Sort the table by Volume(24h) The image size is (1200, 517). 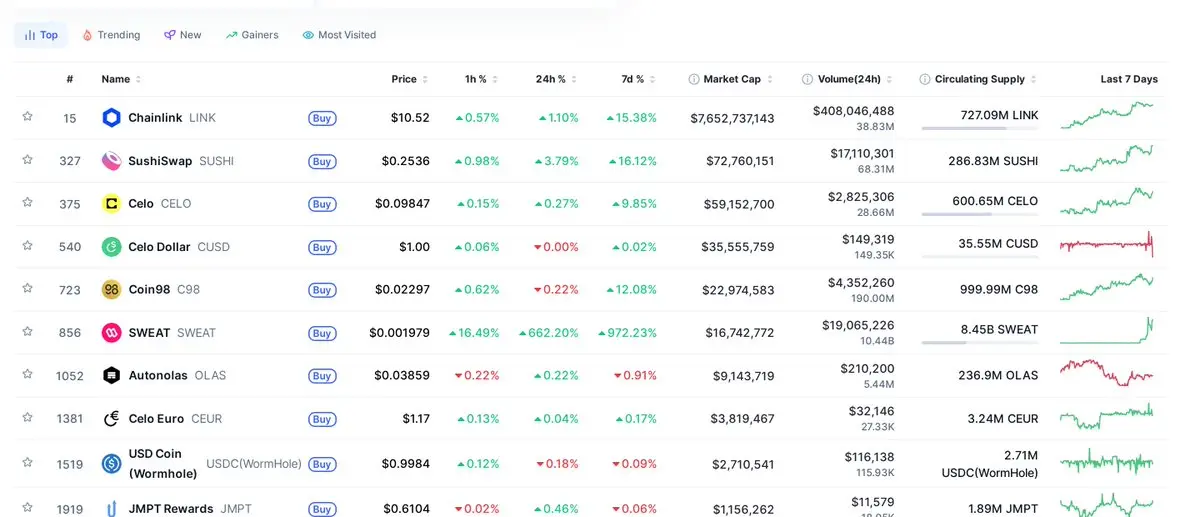pyautogui.click(x=855, y=79)
